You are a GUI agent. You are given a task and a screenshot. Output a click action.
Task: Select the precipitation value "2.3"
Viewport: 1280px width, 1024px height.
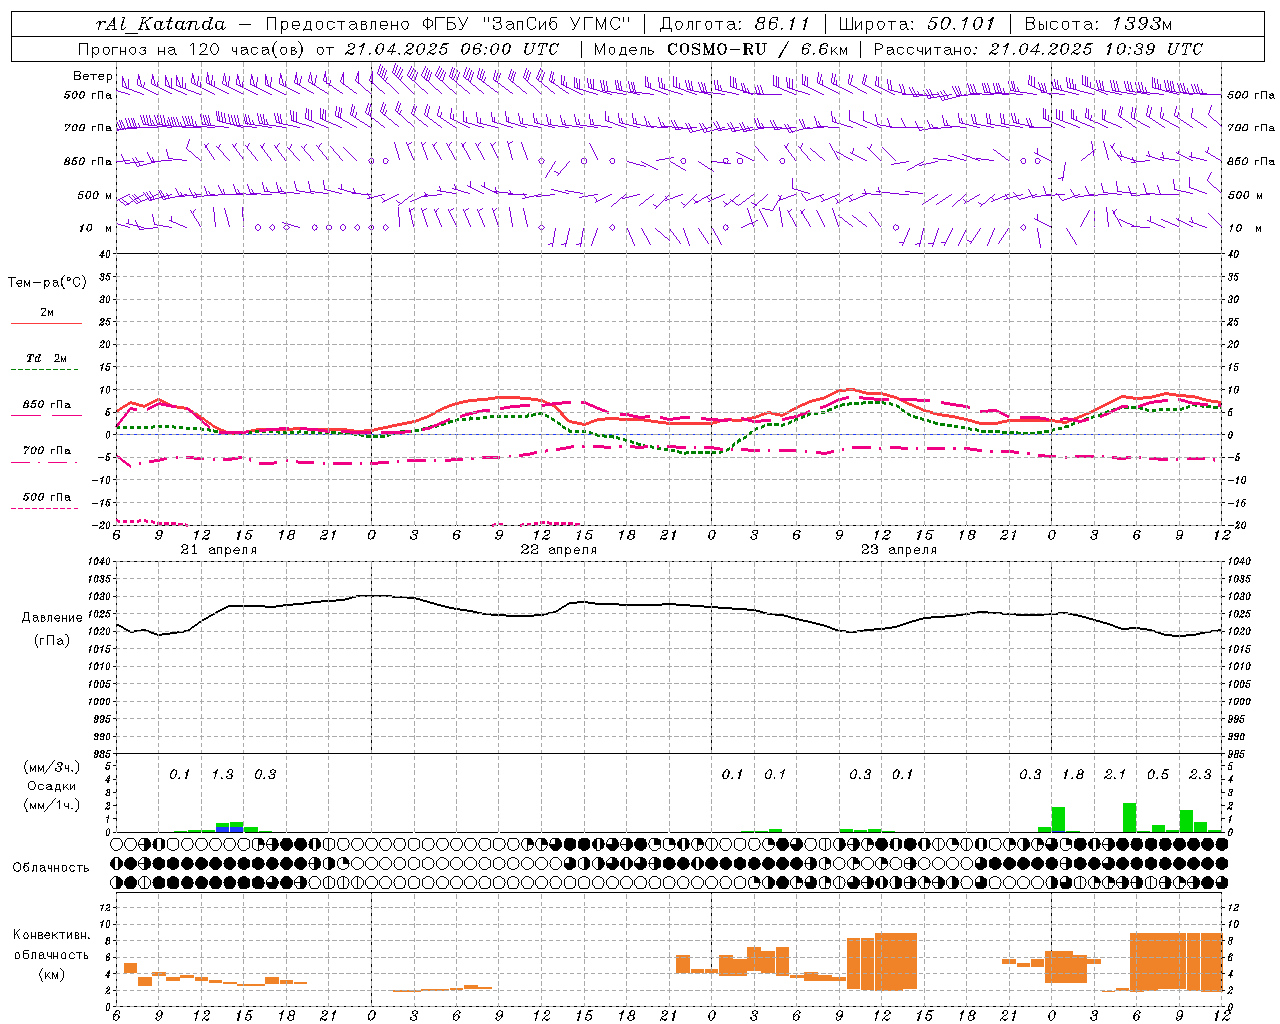pos(1200,774)
